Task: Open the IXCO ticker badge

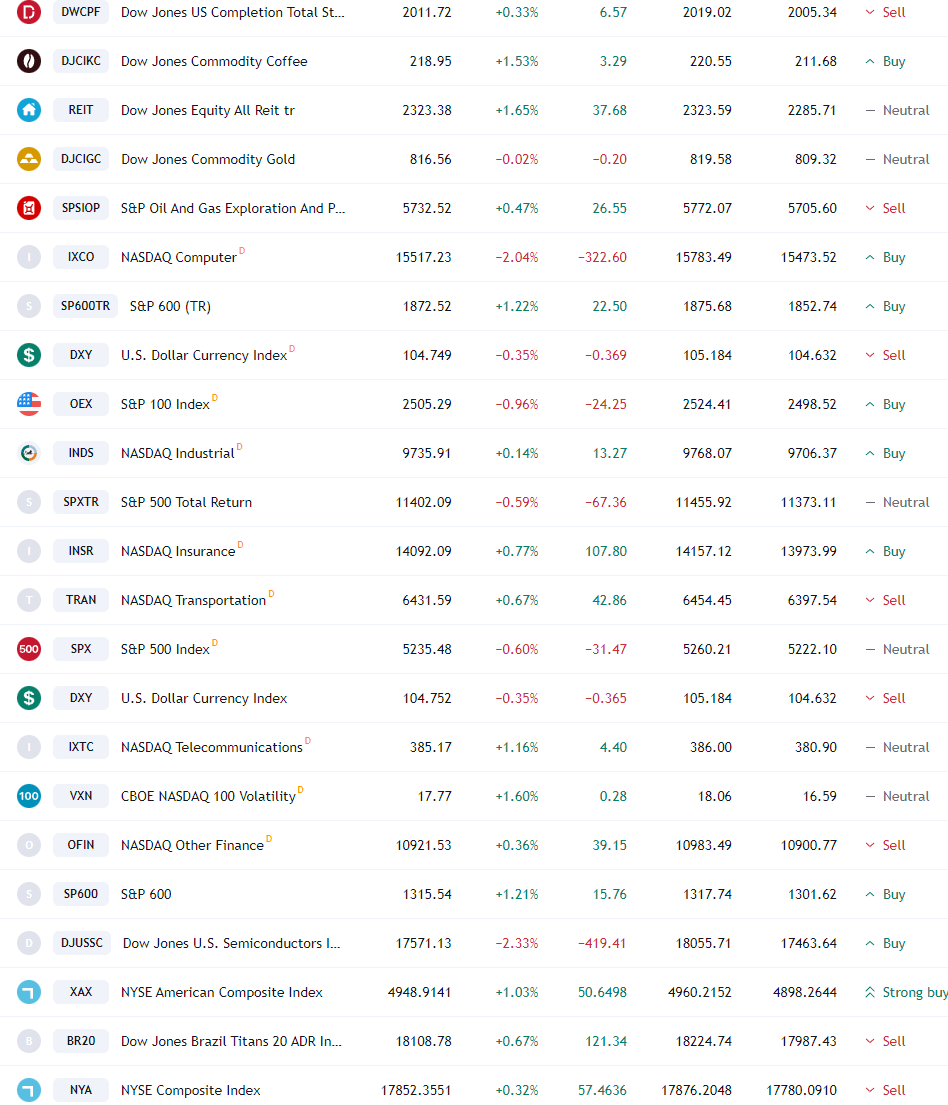Action: click(x=81, y=257)
